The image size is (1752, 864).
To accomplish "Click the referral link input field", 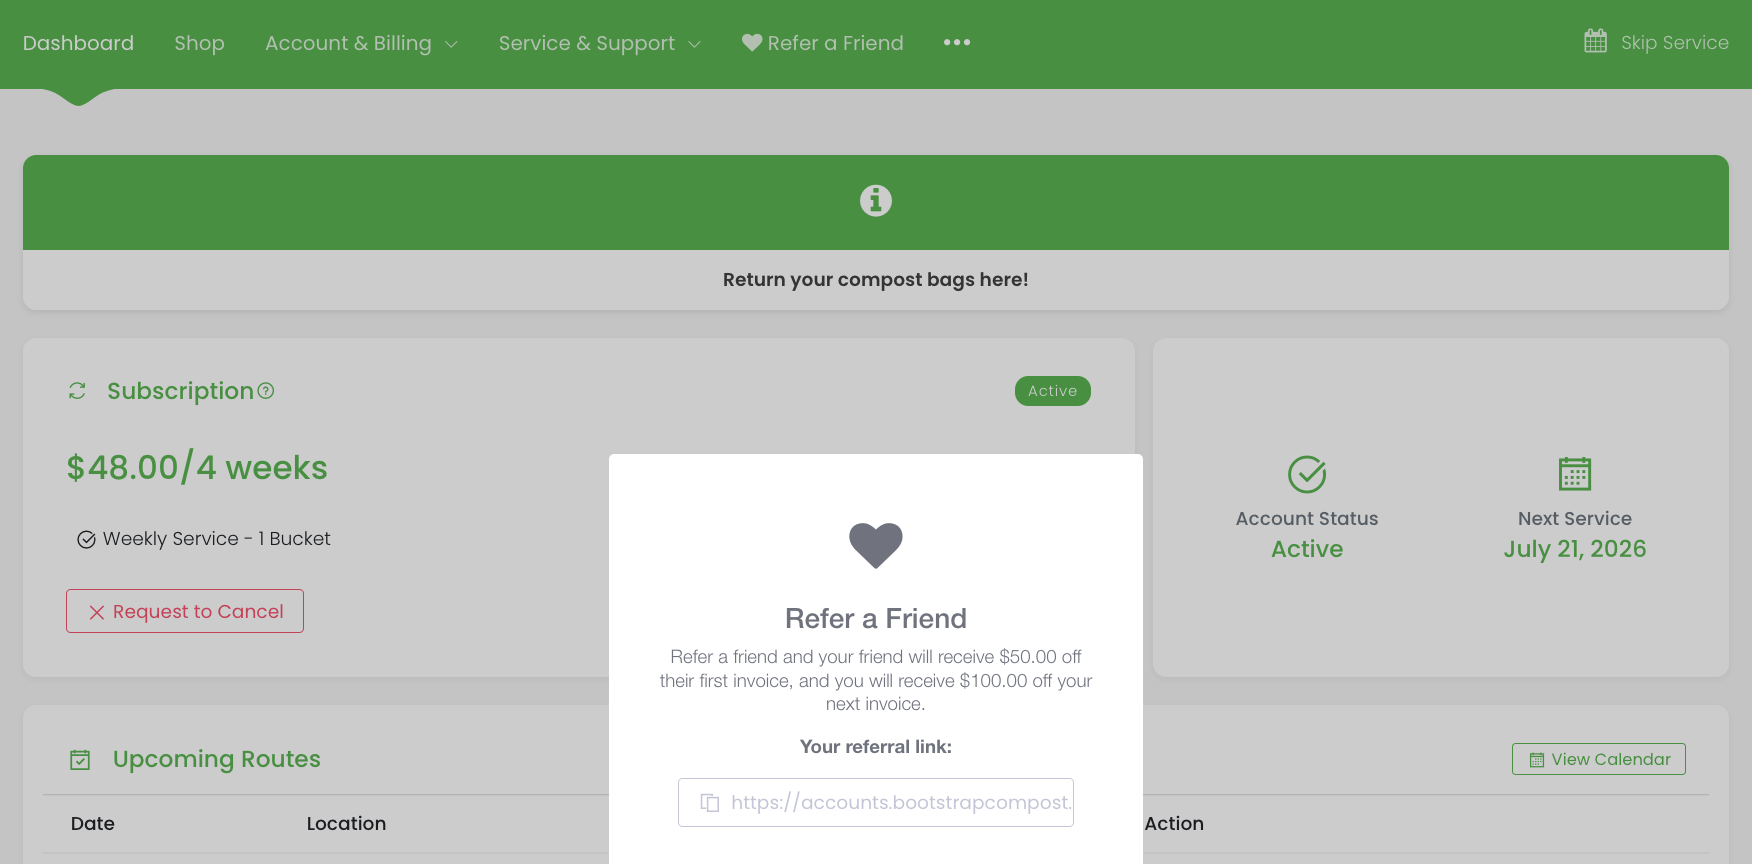I will pyautogui.click(x=876, y=803).
